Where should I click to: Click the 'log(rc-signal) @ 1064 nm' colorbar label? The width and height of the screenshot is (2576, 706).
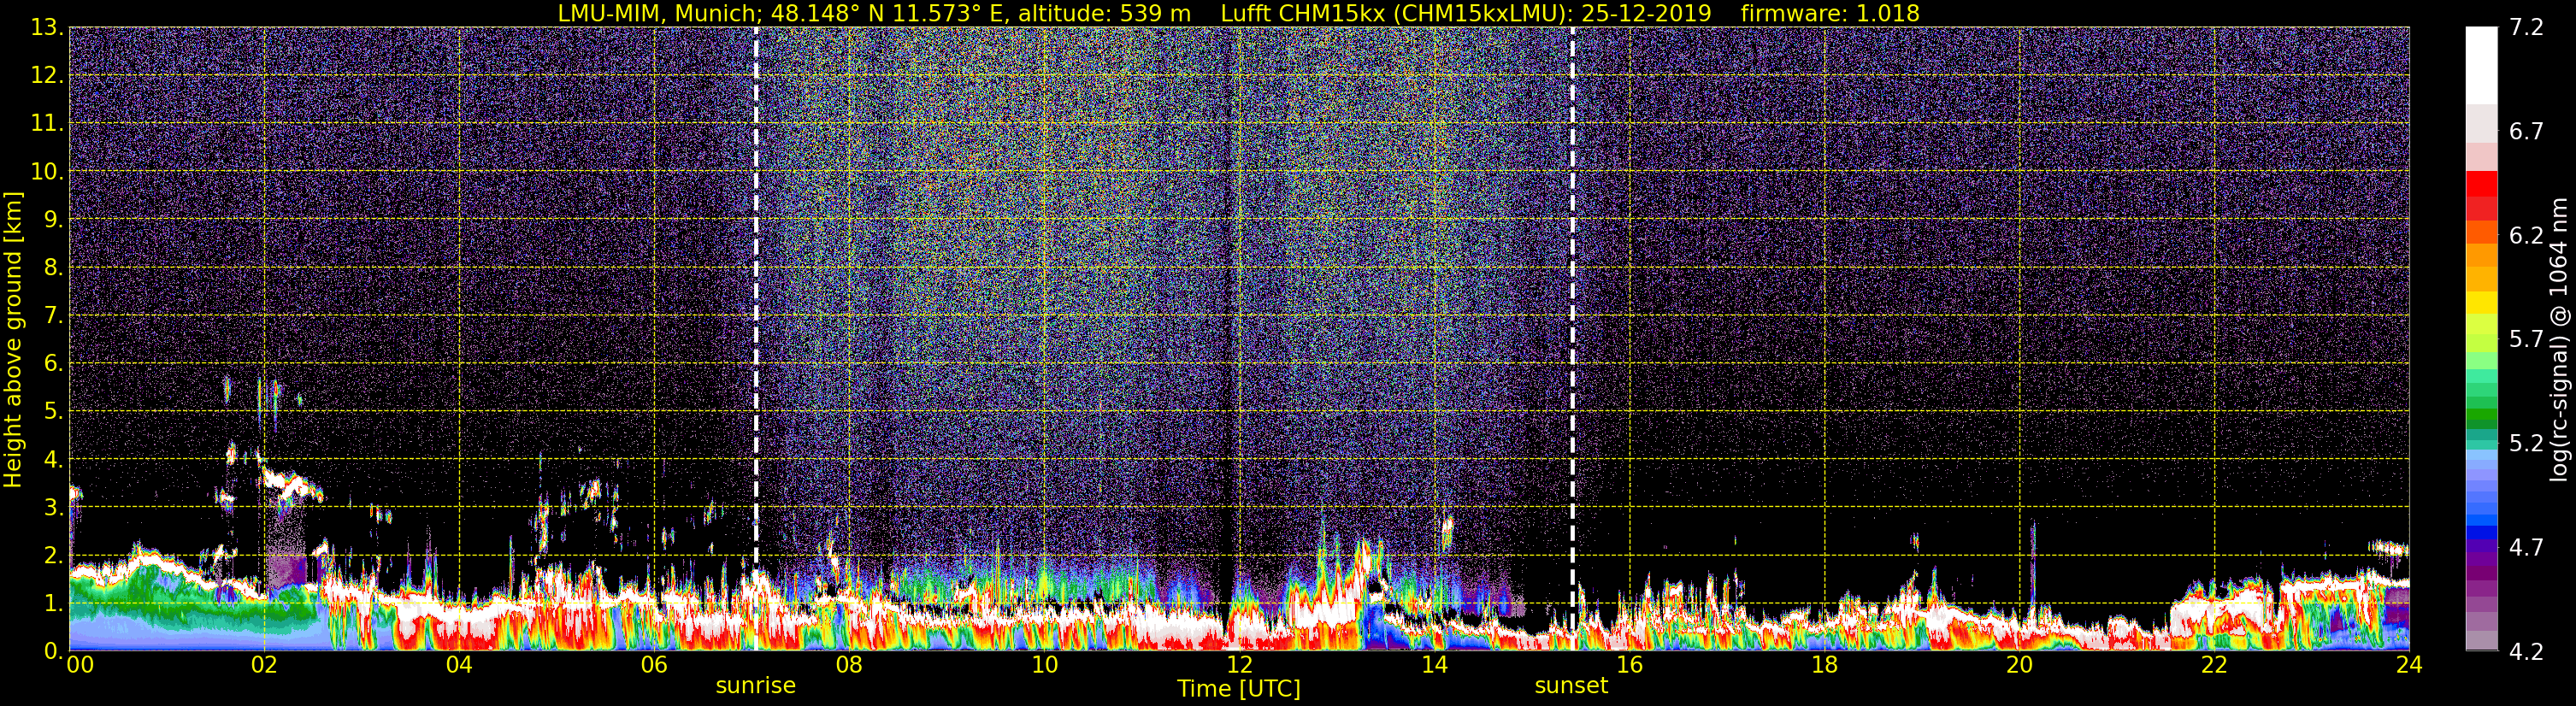pyautogui.click(x=2559, y=340)
